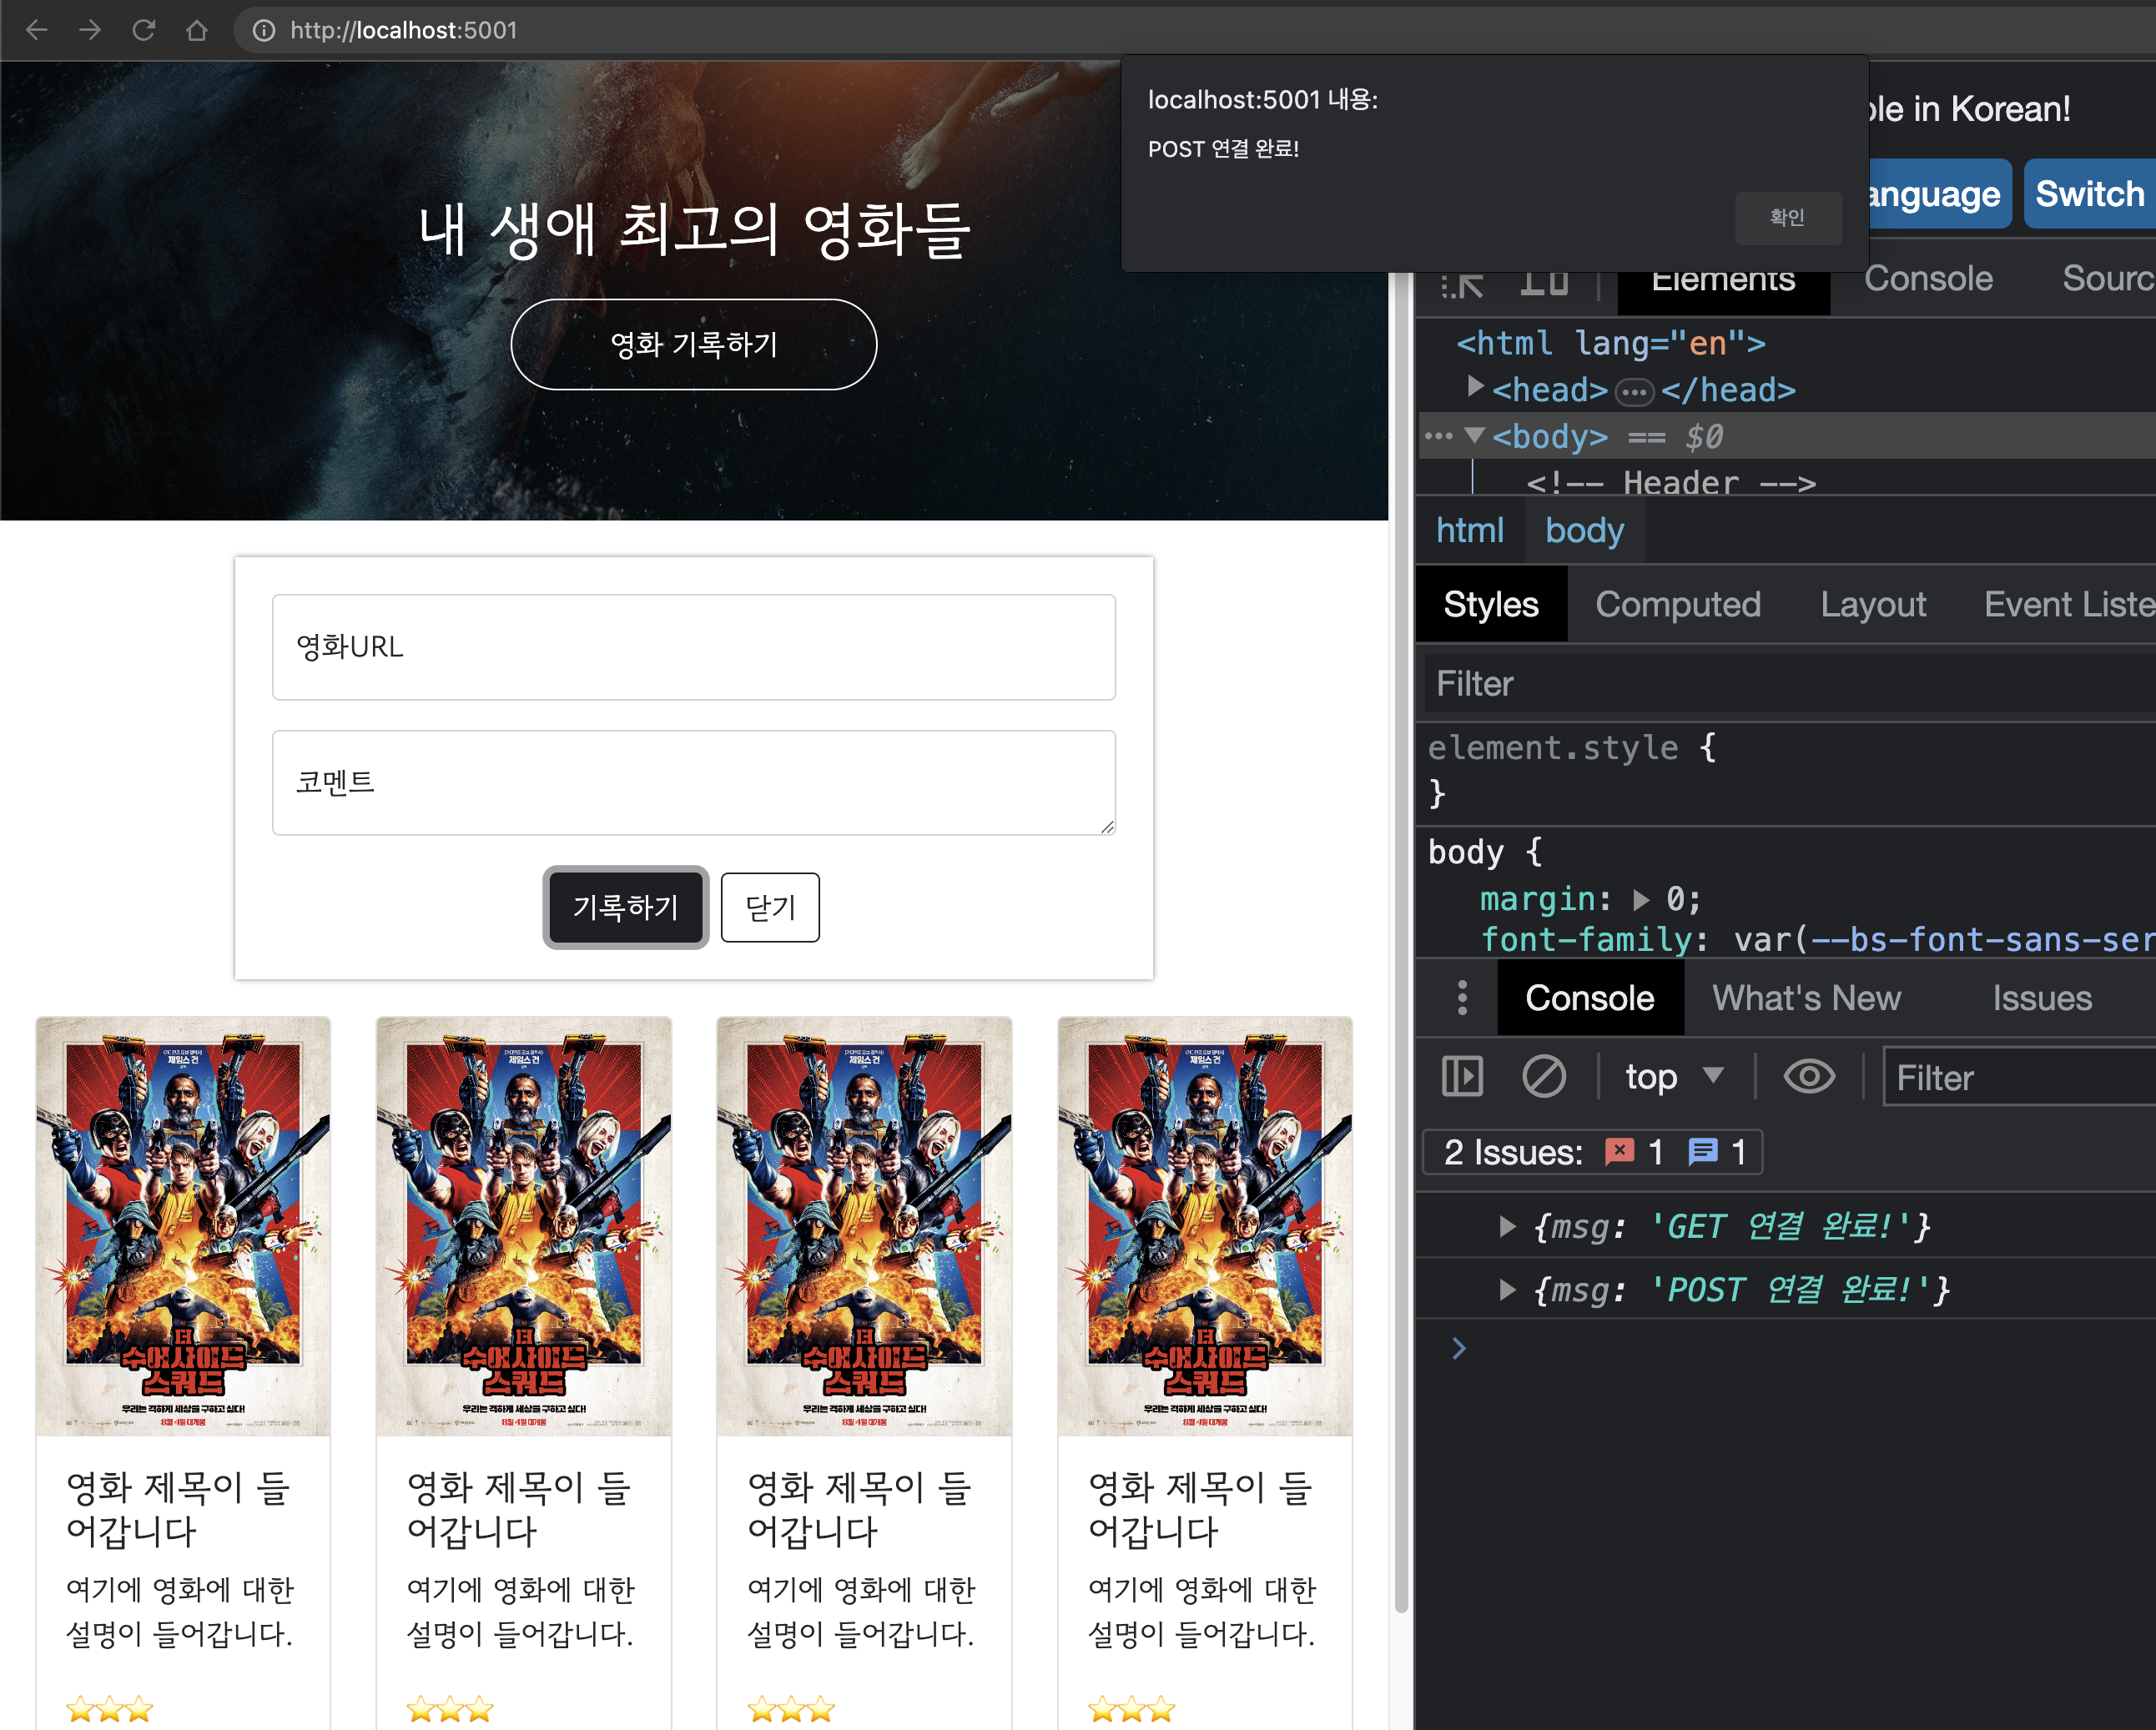Click 확인 button in alert dialog
This screenshot has width=2156, height=1730.
(x=1787, y=217)
